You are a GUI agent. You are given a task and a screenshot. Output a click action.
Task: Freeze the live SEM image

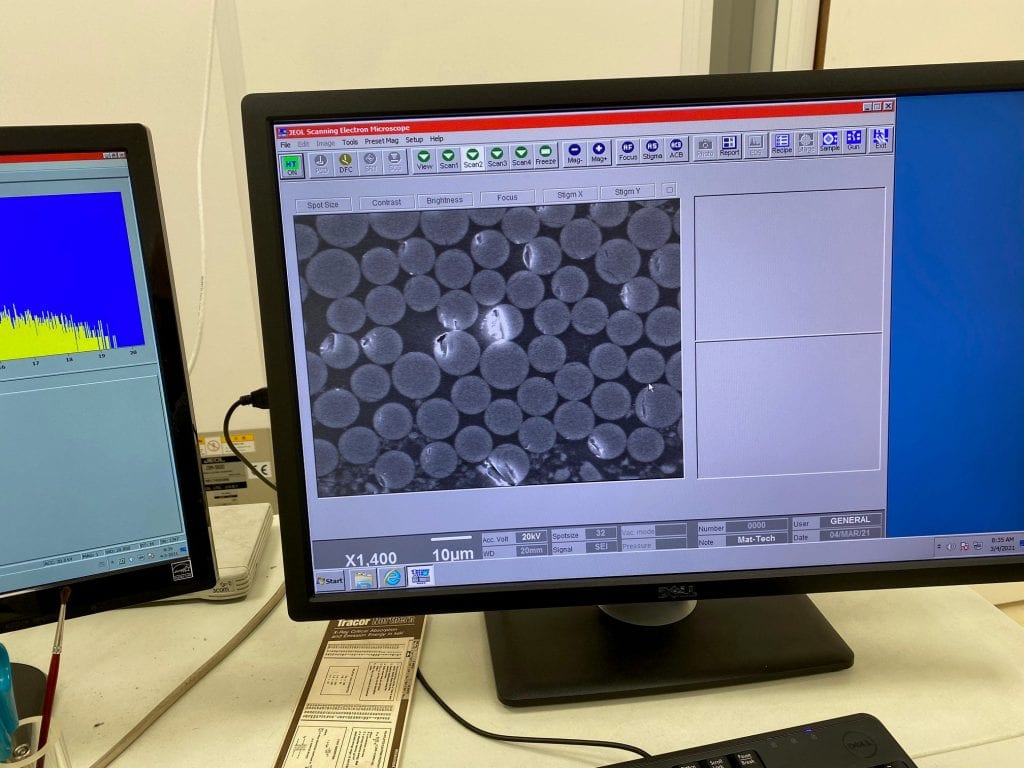(545, 156)
